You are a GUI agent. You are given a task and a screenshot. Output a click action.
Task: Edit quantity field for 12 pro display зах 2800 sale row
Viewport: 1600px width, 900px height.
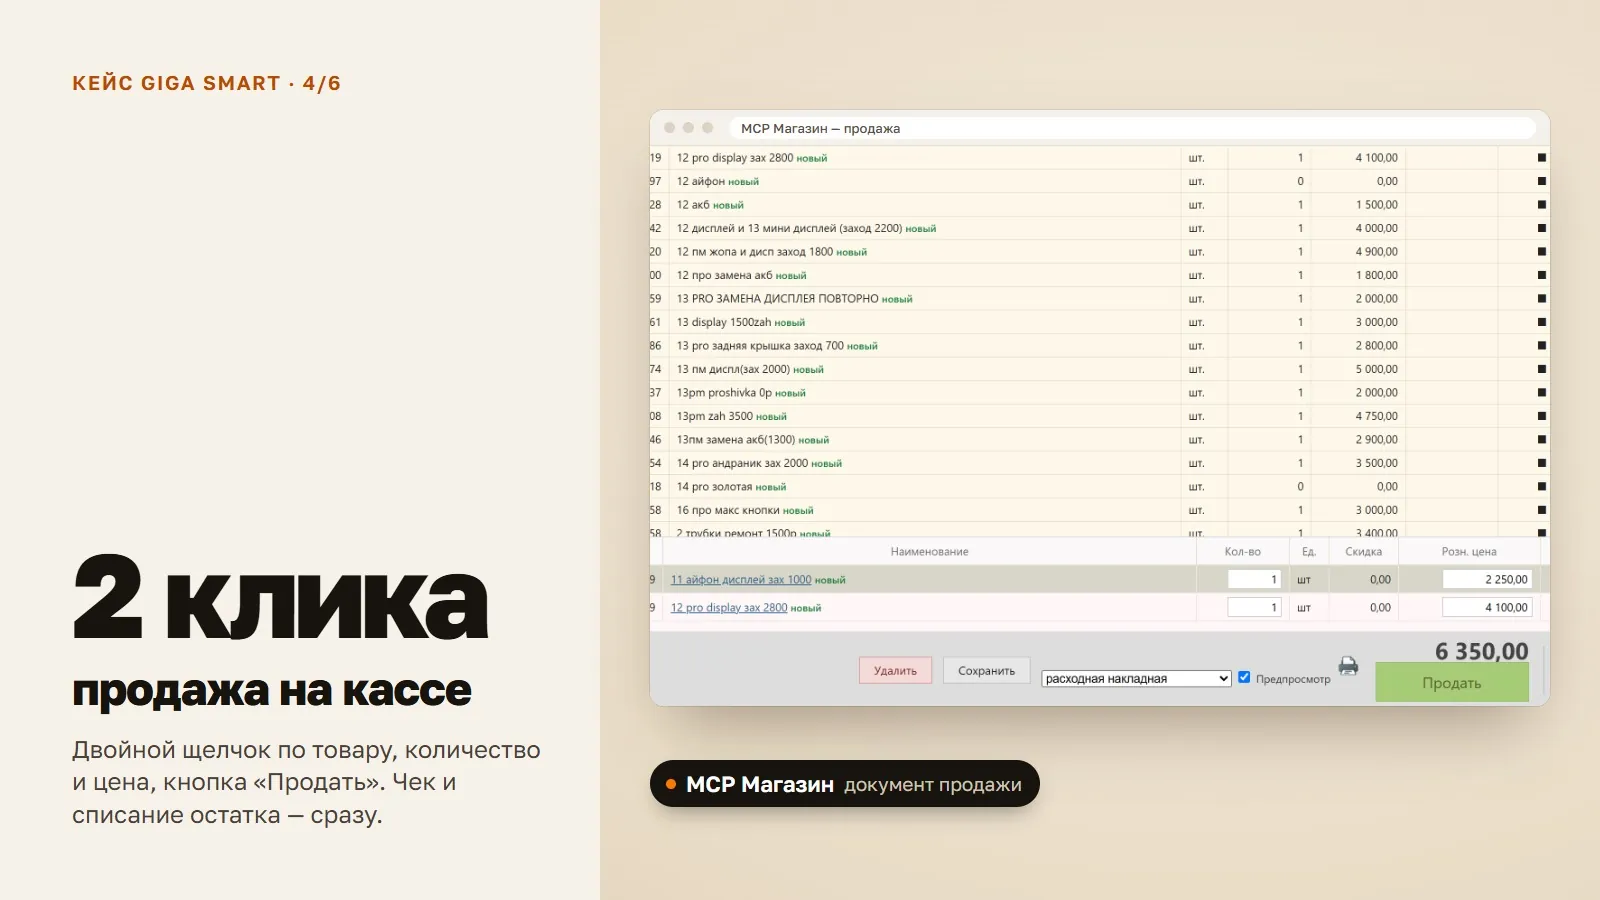[x=1254, y=607]
